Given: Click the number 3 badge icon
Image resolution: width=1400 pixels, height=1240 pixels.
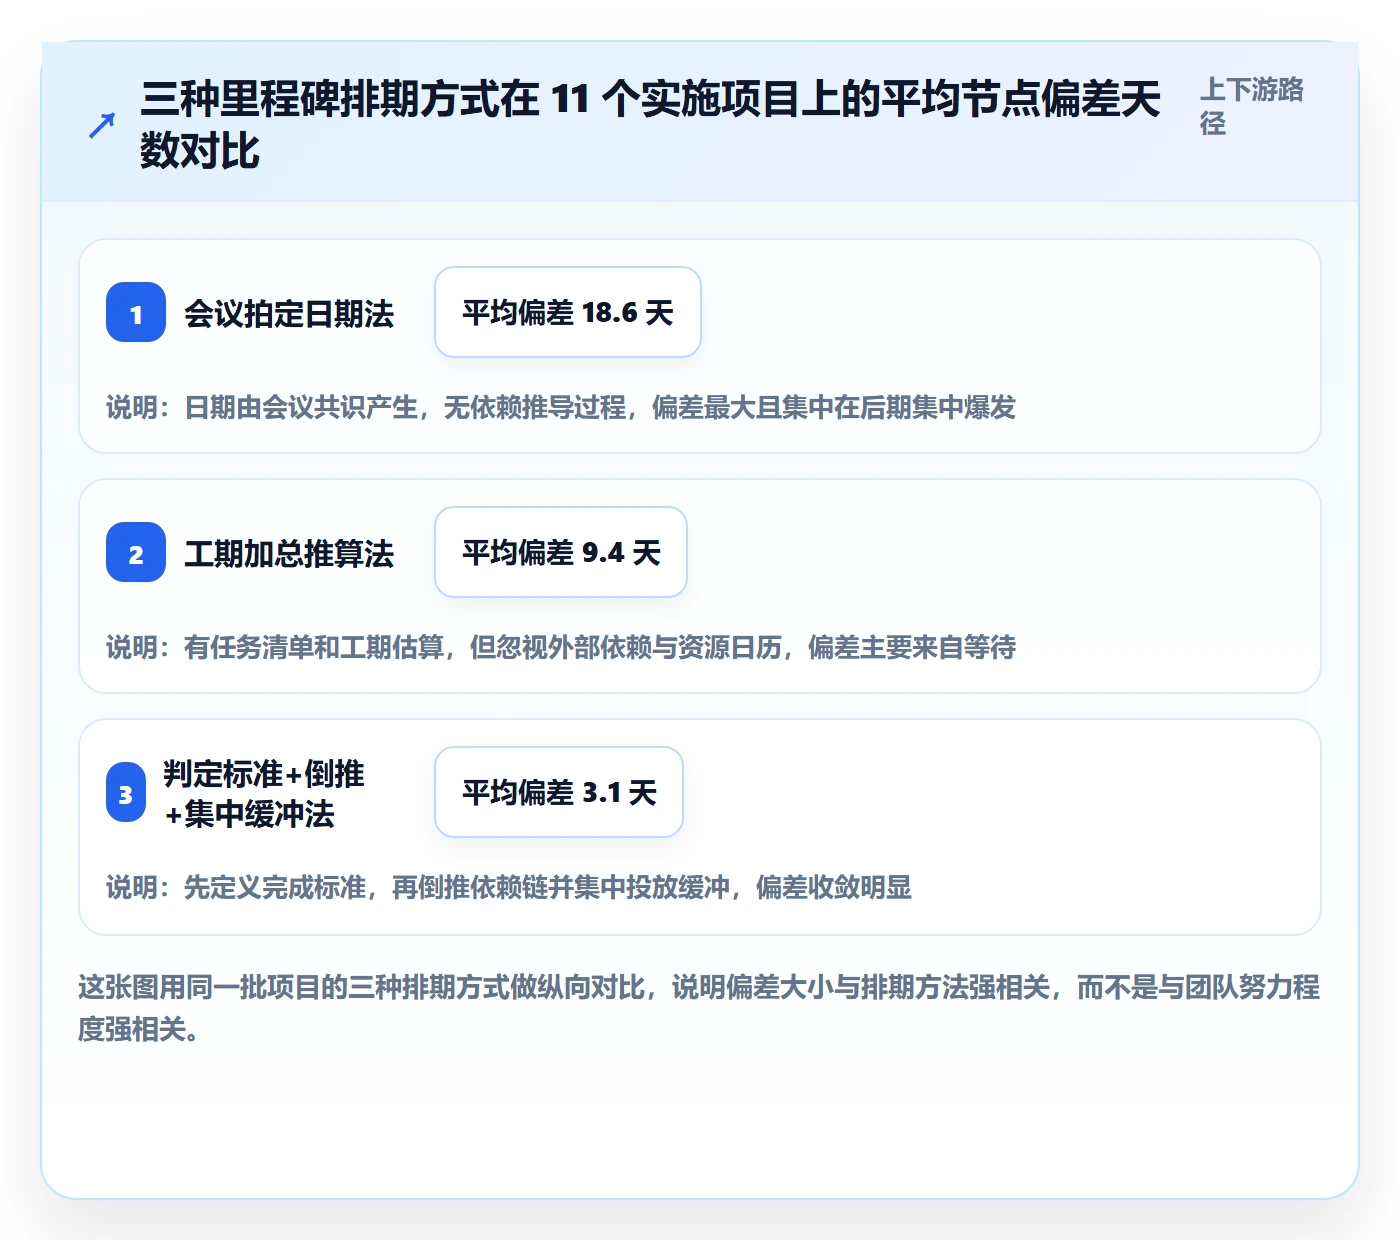Looking at the screenshot, I should point(126,792).
